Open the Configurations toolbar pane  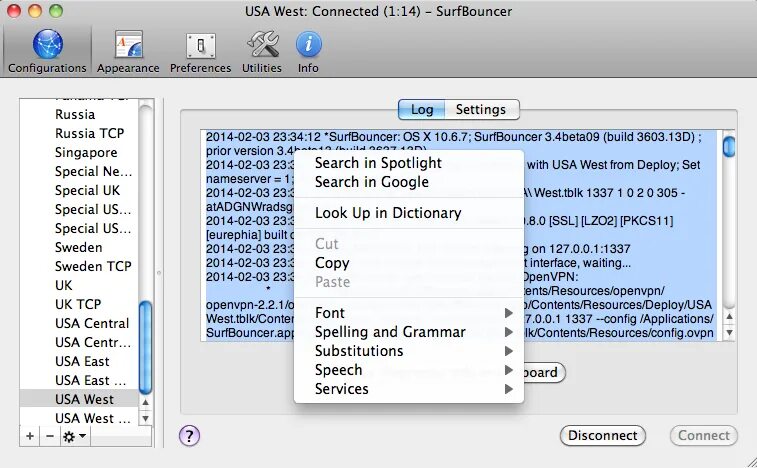click(47, 51)
